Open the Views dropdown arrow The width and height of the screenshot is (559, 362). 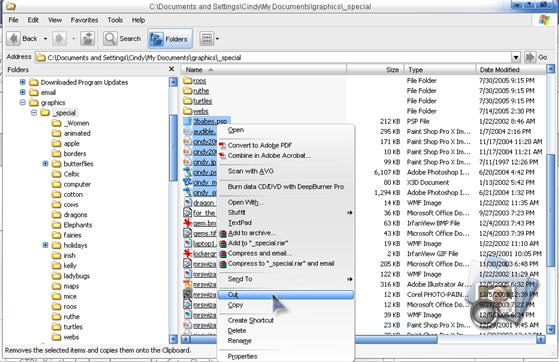click(217, 39)
